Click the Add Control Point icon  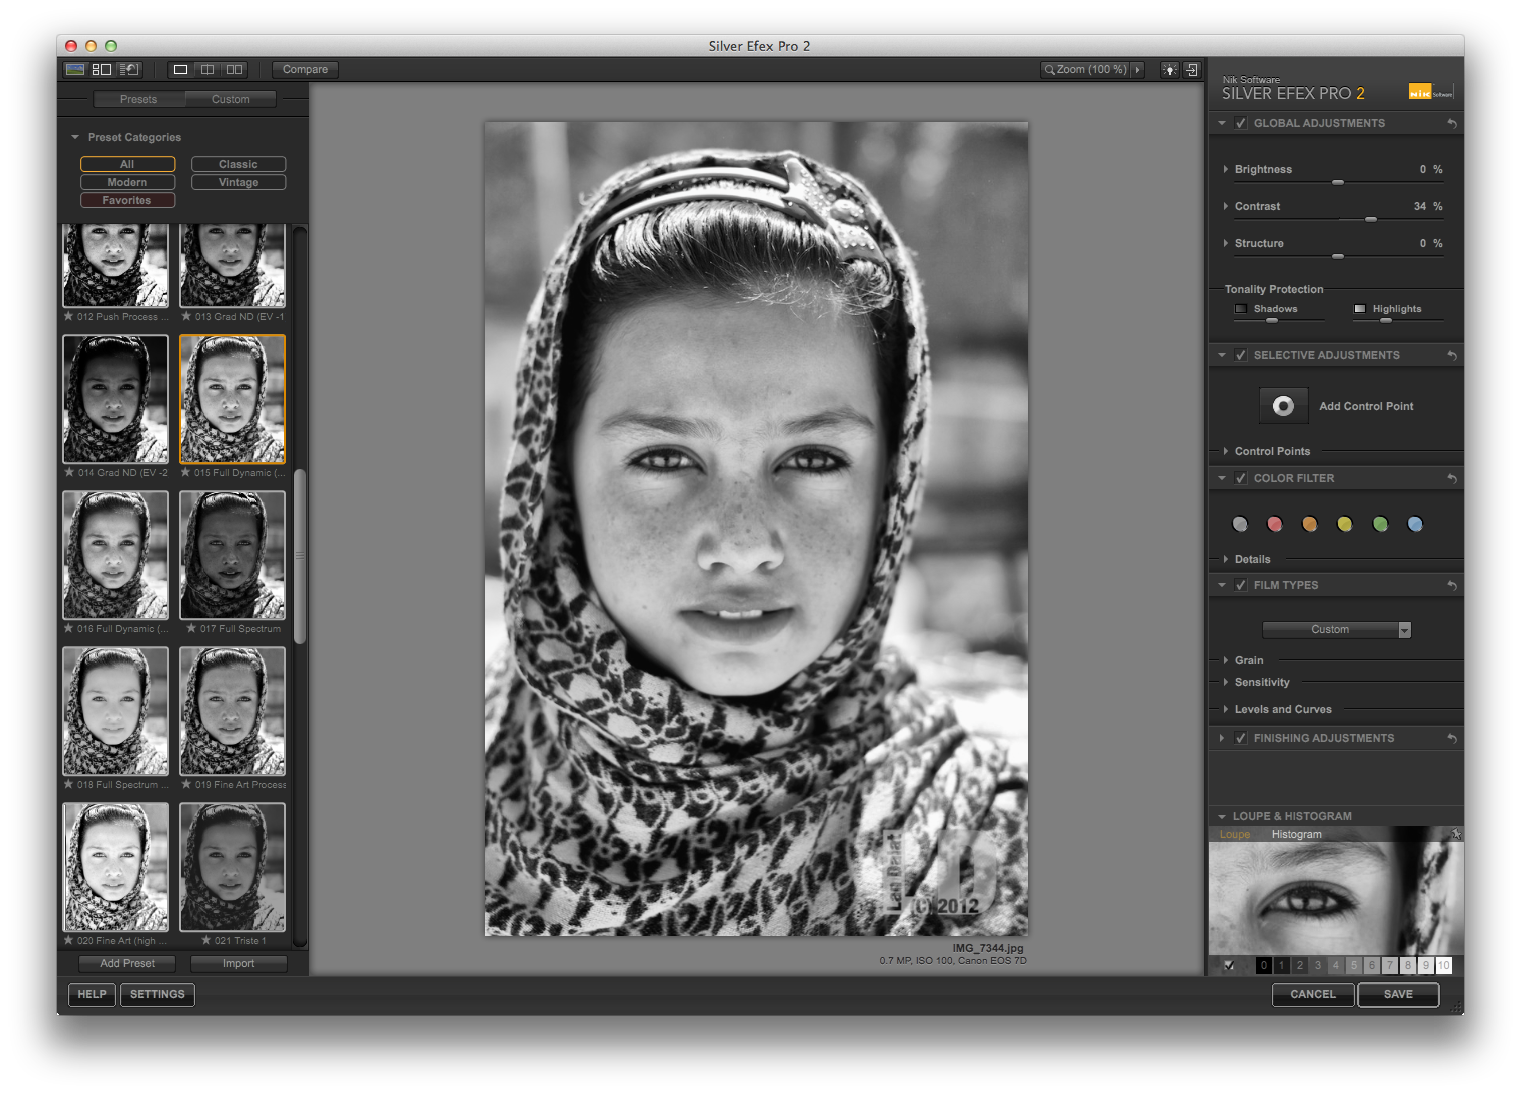pos(1283,406)
